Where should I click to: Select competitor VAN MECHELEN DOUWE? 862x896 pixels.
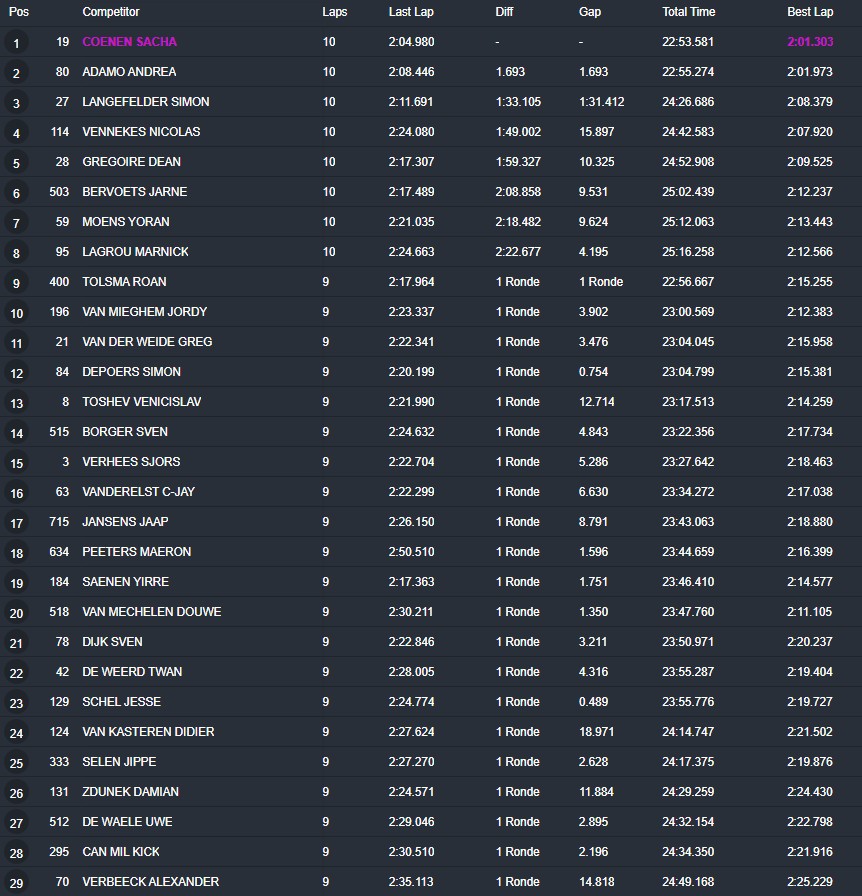(x=151, y=612)
